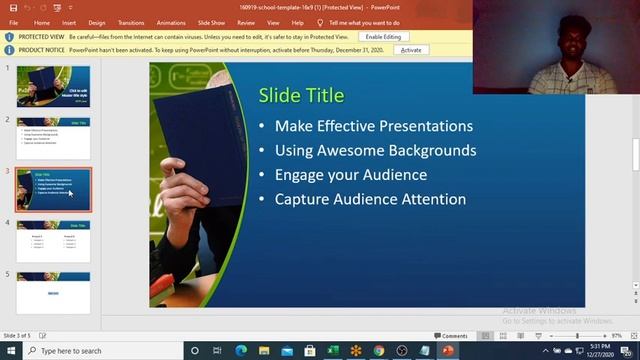
Task: Toggle the Comments pane button
Action: [x=451, y=336]
